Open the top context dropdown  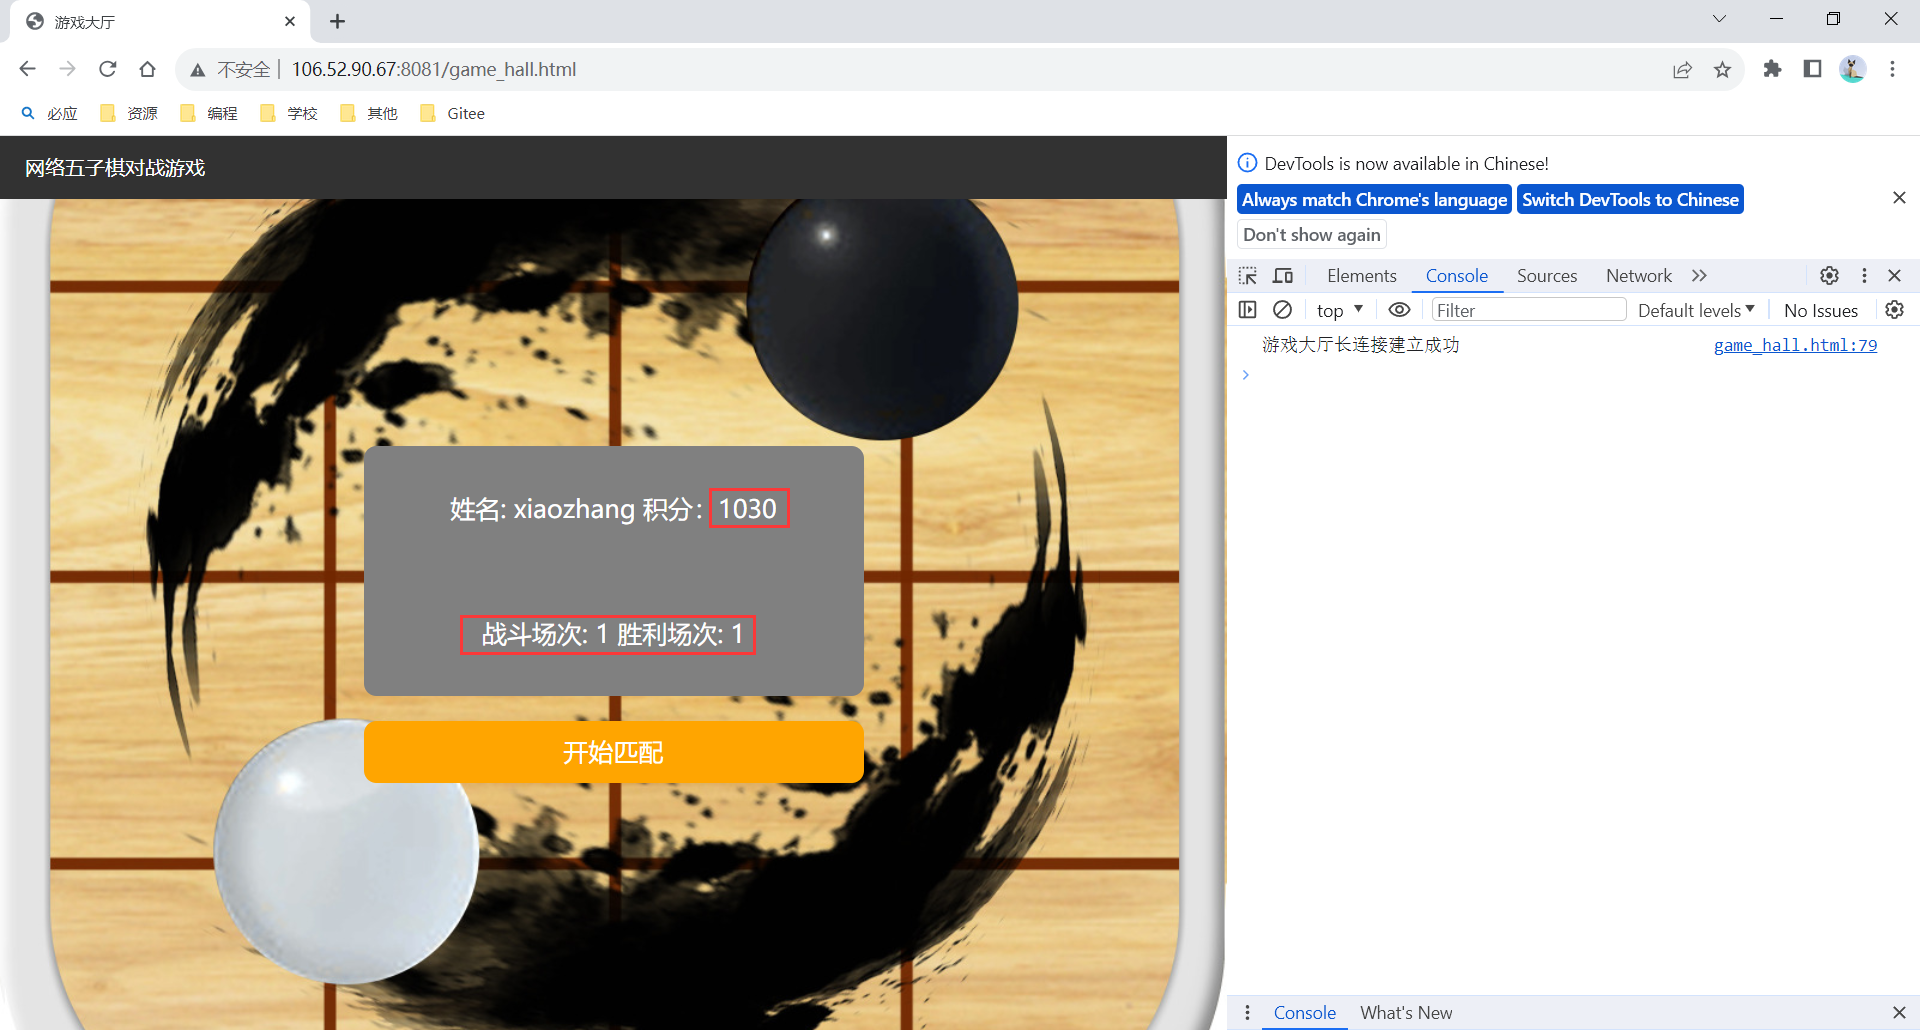(x=1340, y=310)
